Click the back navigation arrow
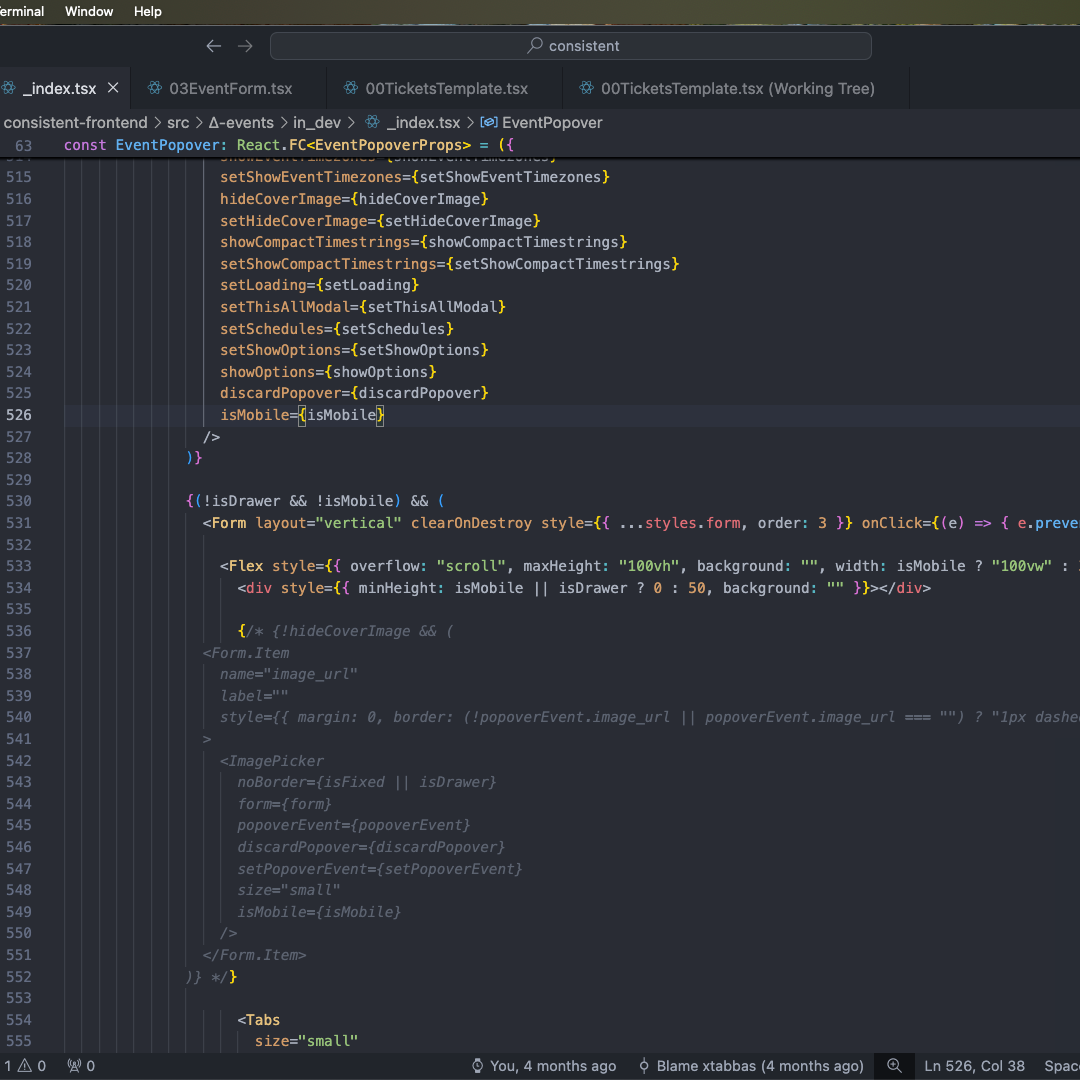This screenshot has width=1080, height=1080. (213, 46)
